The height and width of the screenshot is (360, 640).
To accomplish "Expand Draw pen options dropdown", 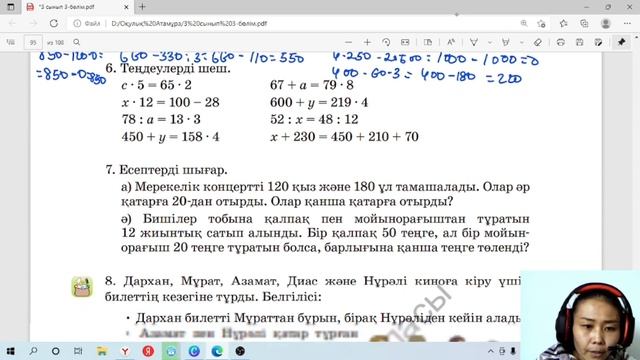I will 489,42.
